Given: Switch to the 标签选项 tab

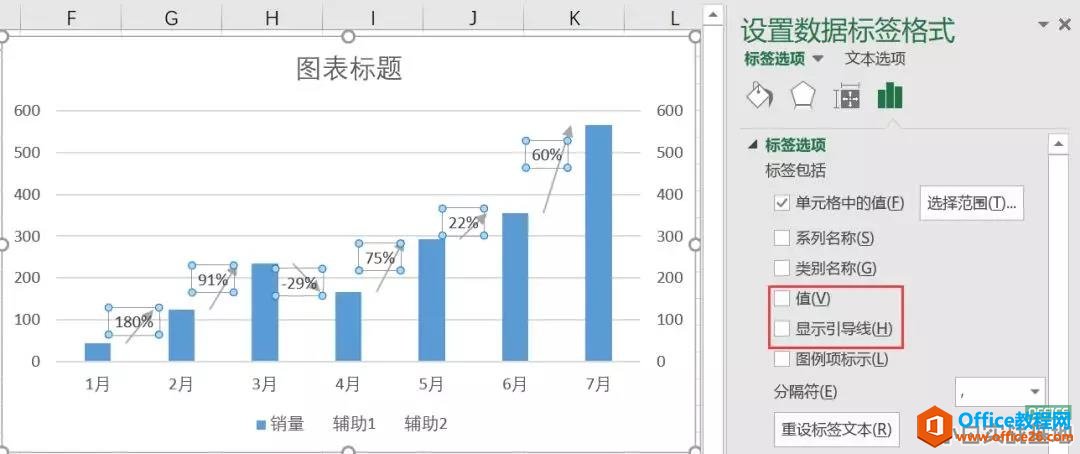Looking at the screenshot, I should 774,59.
